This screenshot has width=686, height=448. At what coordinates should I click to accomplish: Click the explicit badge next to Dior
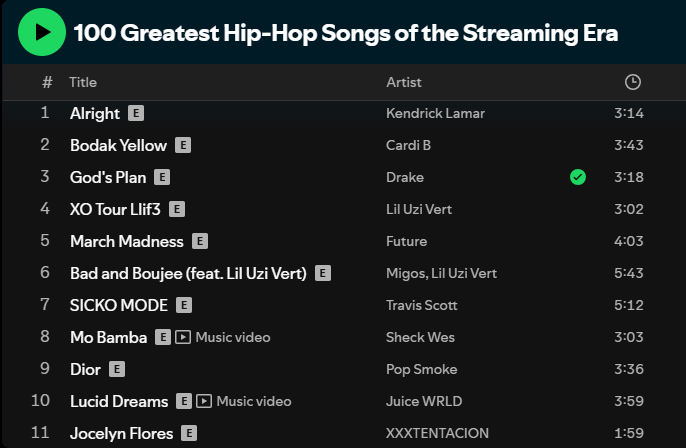(x=117, y=369)
